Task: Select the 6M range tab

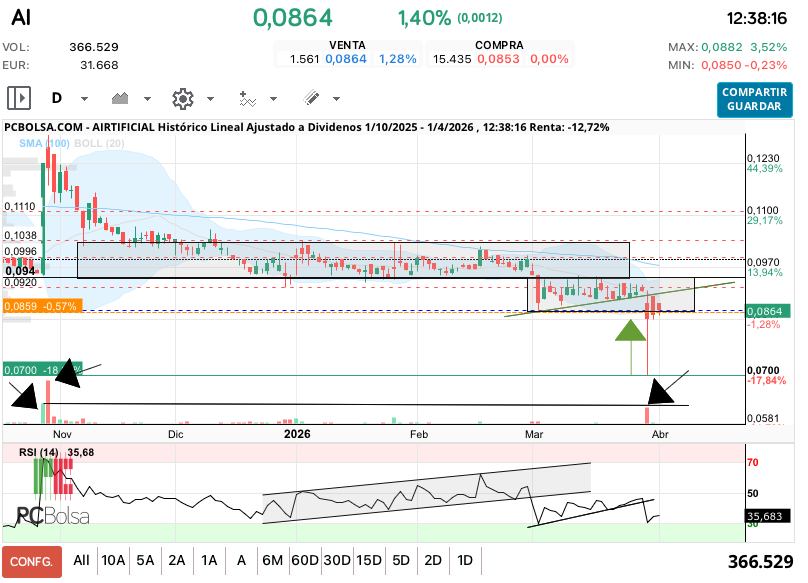Action: click(272, 561)
